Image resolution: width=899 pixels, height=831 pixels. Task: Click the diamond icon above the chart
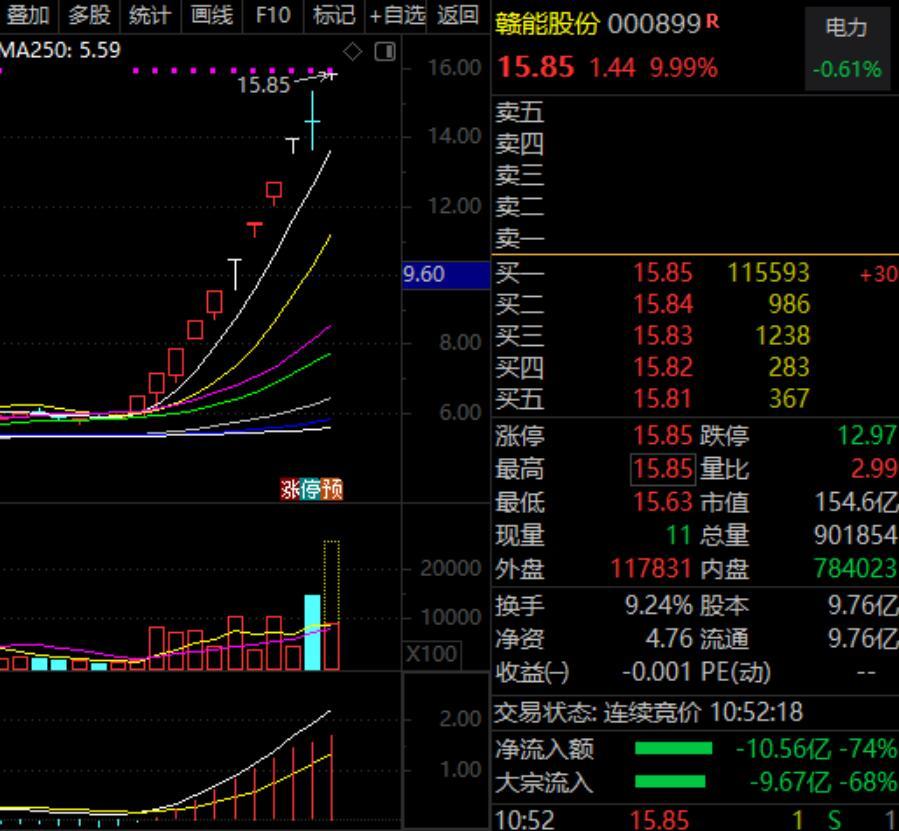pos(352,52)
